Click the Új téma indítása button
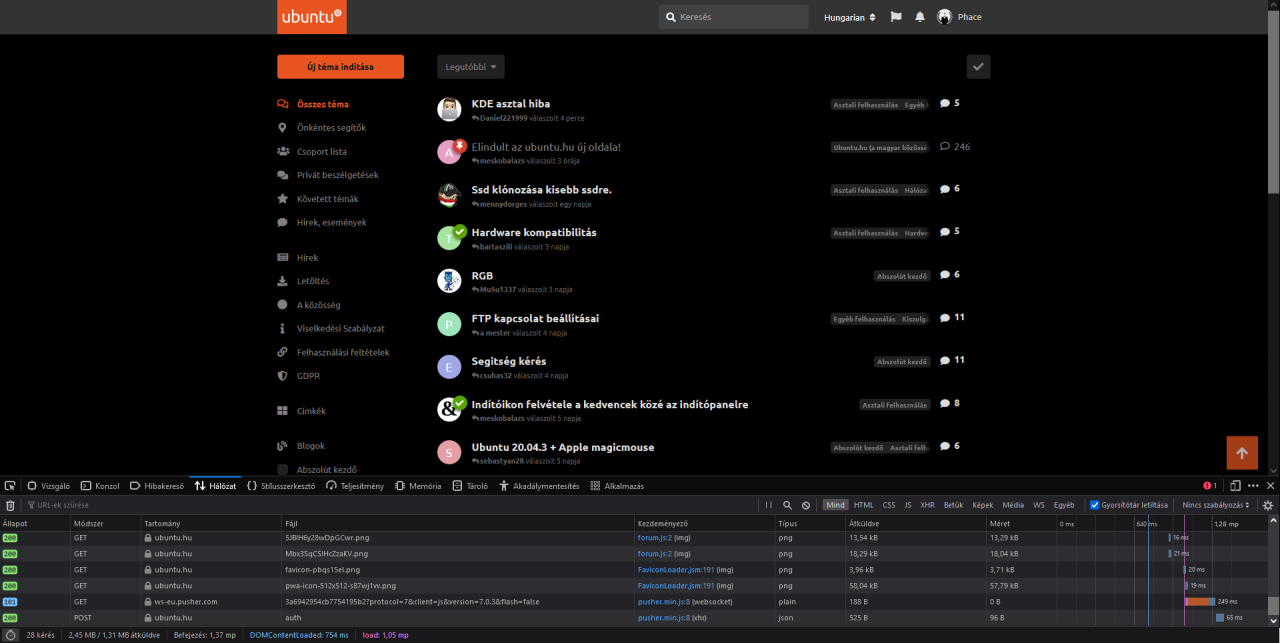 tap(340, 67)
